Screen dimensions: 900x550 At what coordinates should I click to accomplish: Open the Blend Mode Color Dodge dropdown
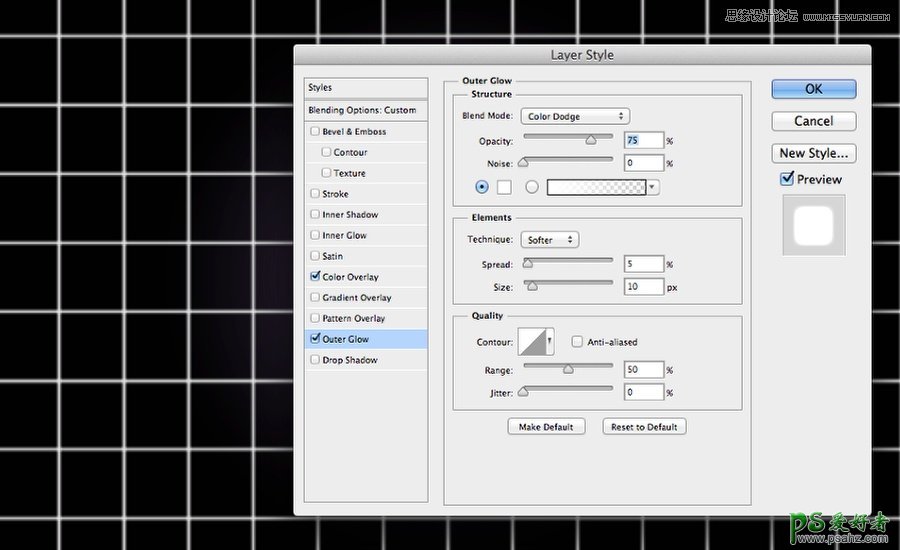pyautogui.click(x=575, y=116)
